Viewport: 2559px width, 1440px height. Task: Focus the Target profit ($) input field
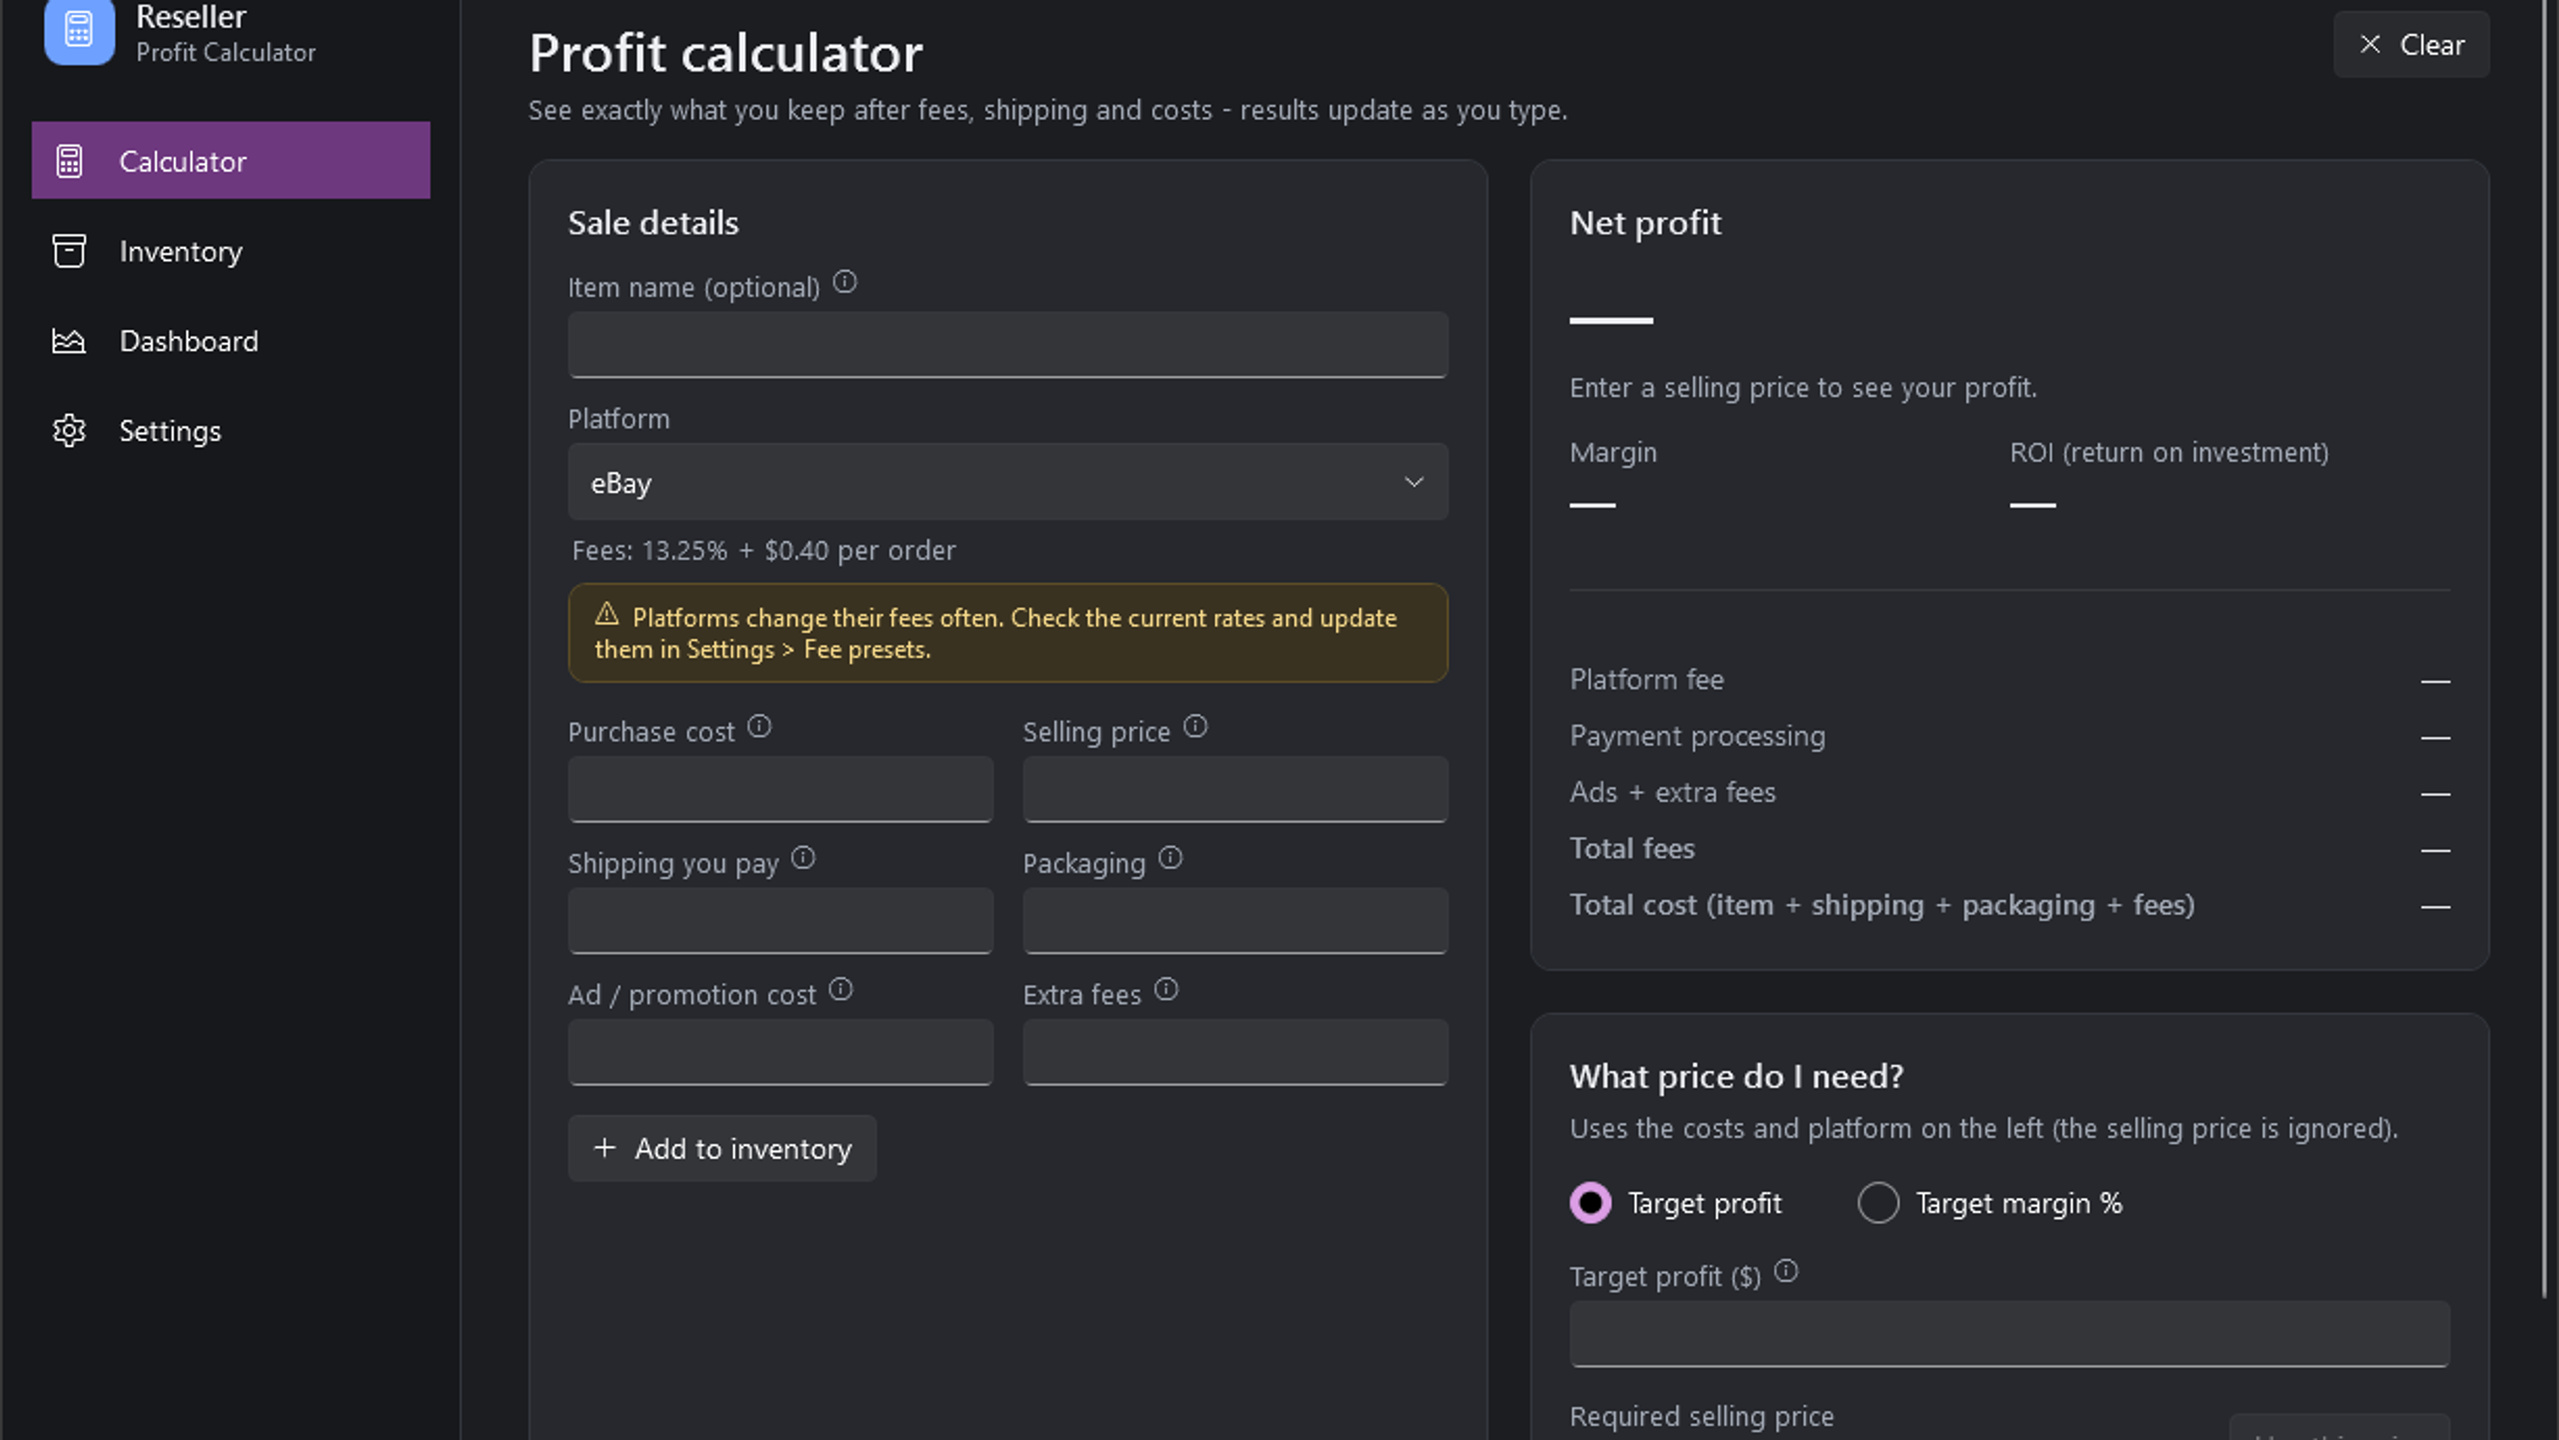2009,1334
